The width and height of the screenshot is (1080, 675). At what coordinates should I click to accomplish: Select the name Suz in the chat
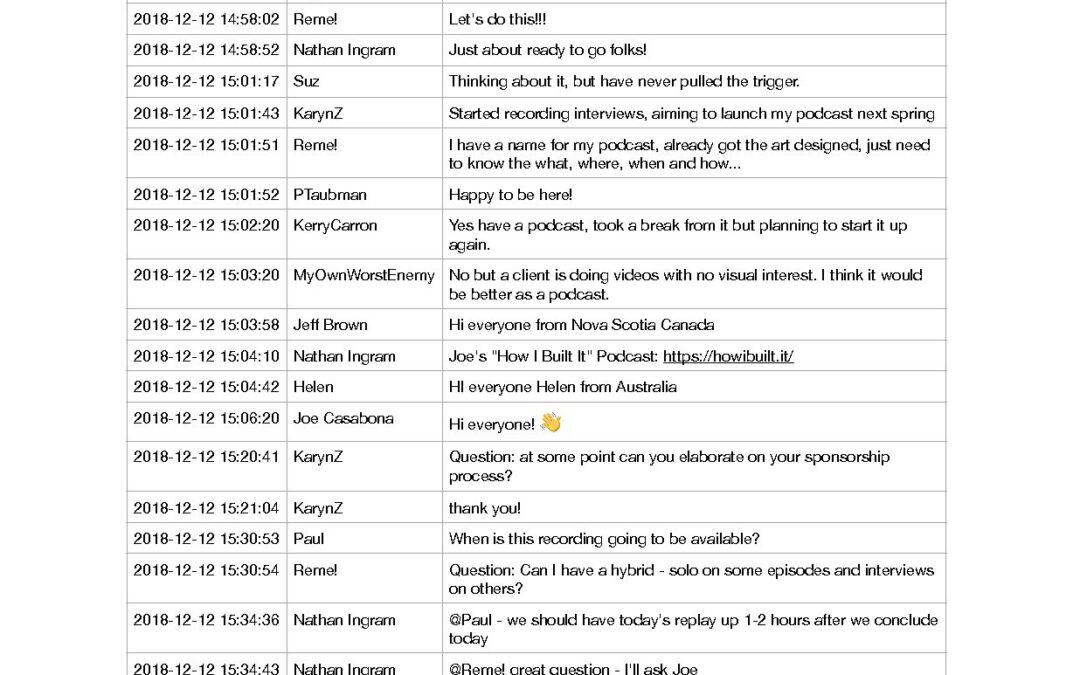[306, 82]
